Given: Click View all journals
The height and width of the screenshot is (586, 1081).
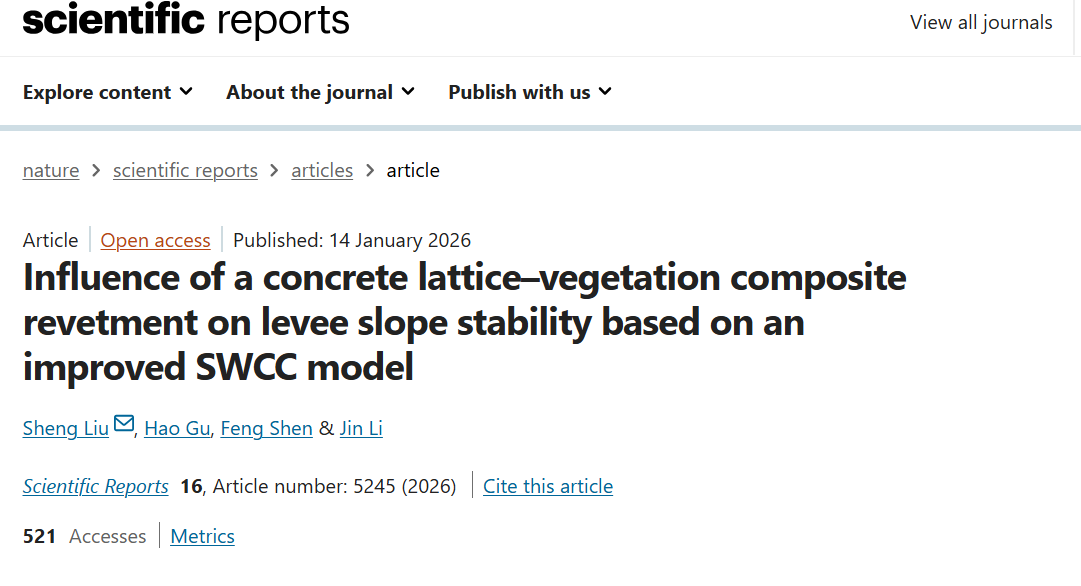Looking at the screenshot, I should click(981, 22).
